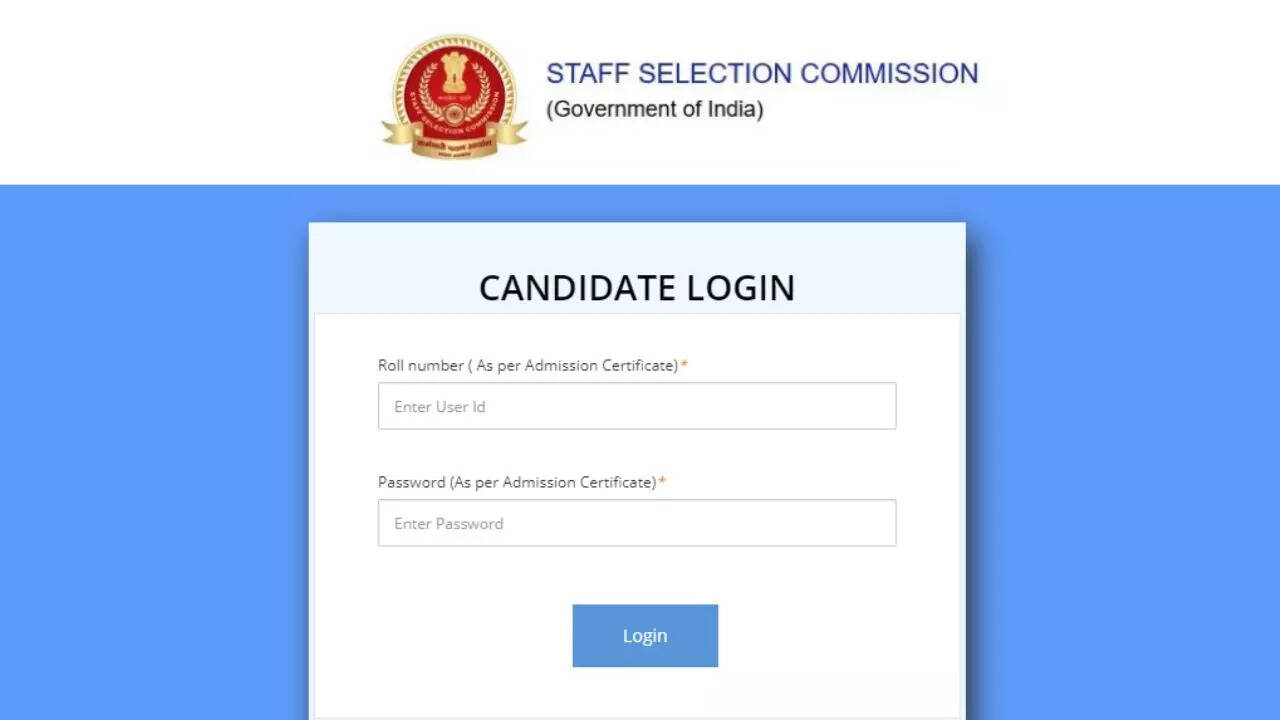Click the (Government of India) subtitle
Image resolution: width=1280 pixels, height=720 pixels.
[654, 109]
